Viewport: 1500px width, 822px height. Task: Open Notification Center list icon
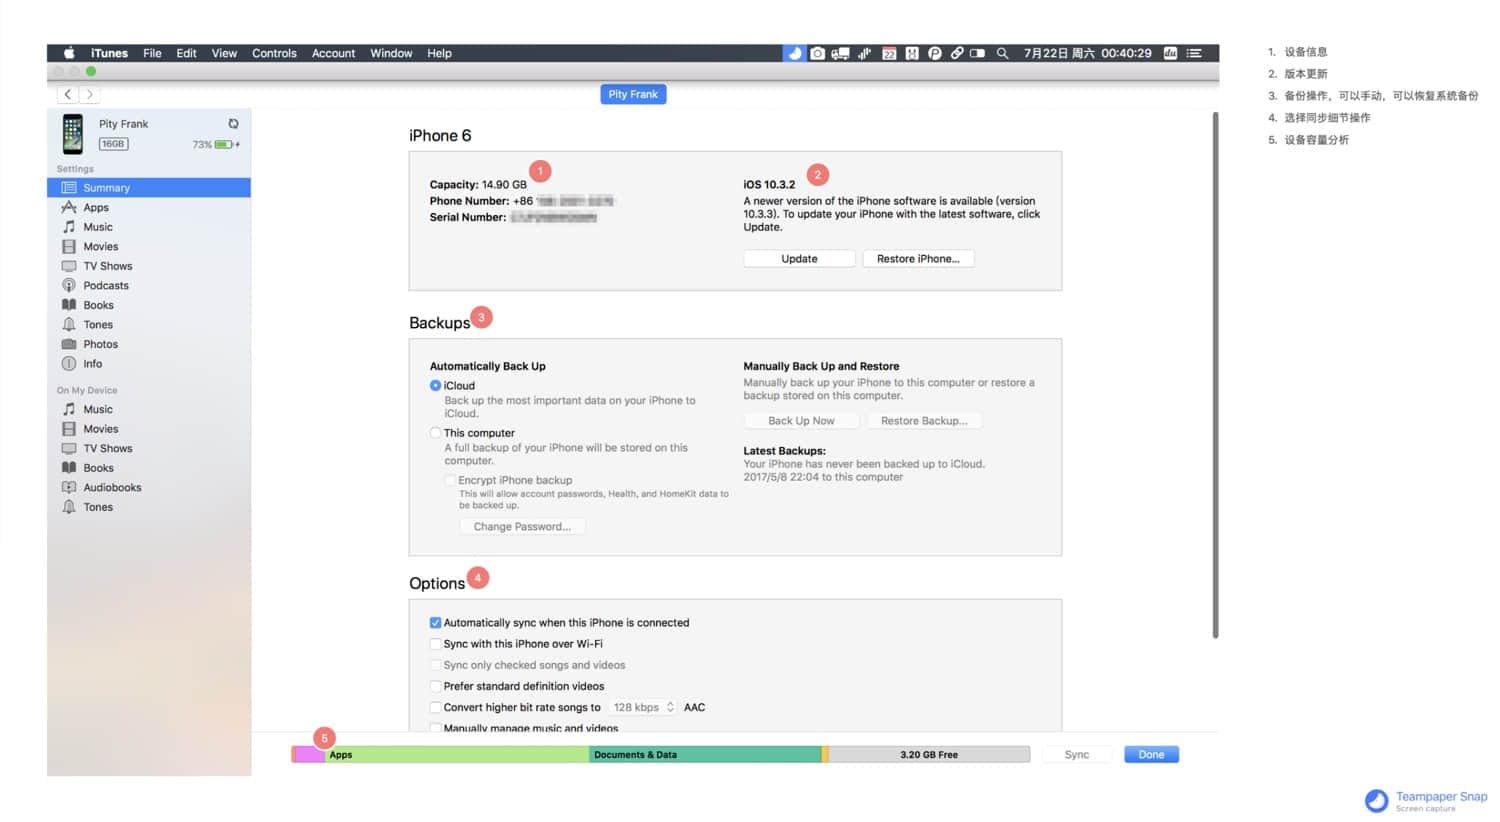coord(1194,53)
